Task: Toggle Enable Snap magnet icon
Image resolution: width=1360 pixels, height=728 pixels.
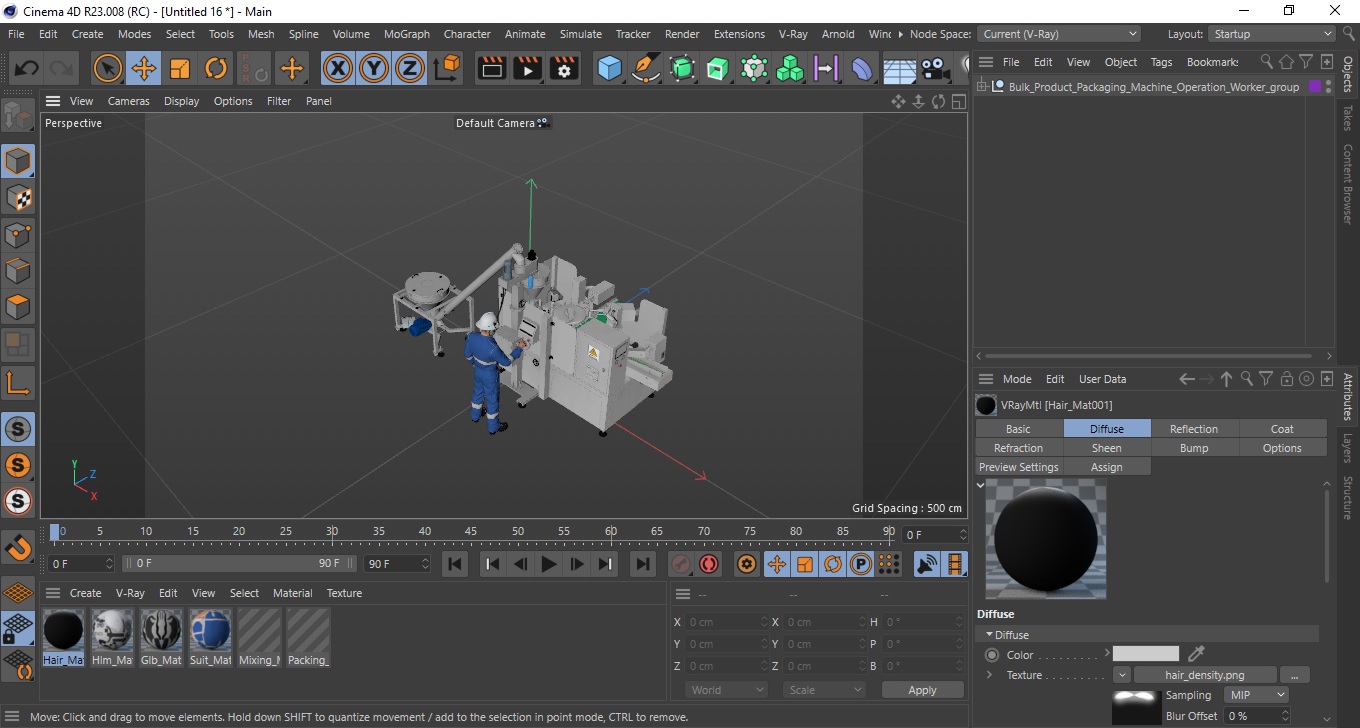Action: tap(18, 547)
